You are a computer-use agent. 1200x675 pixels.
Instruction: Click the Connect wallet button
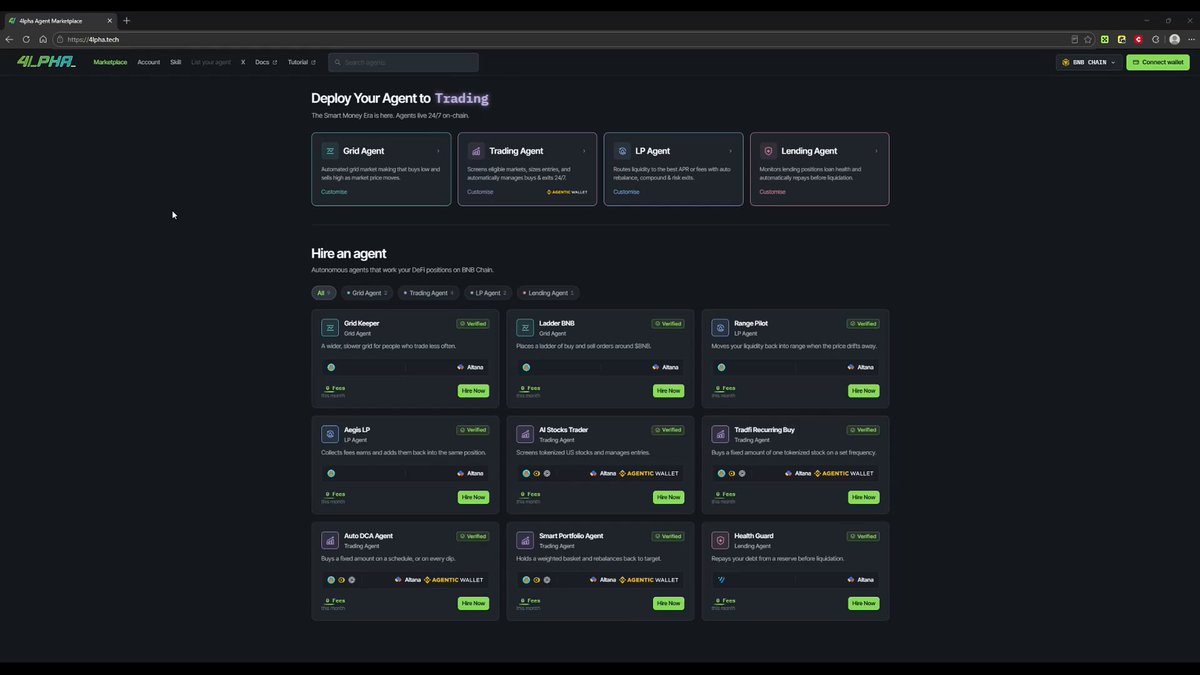(x=1158, y=62)
